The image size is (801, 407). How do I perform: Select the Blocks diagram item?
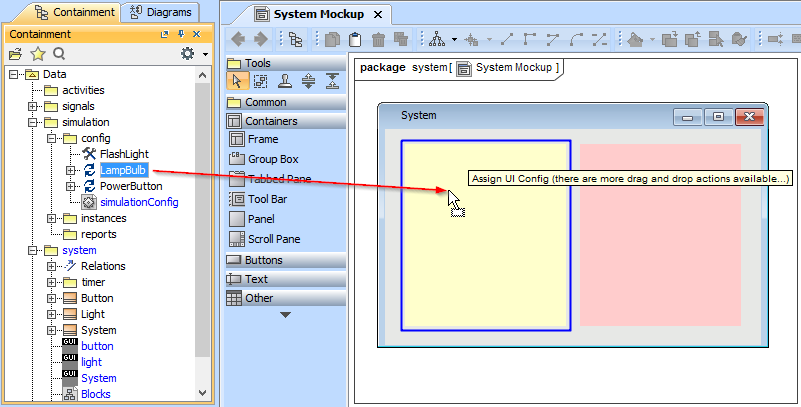coord(96,394)
